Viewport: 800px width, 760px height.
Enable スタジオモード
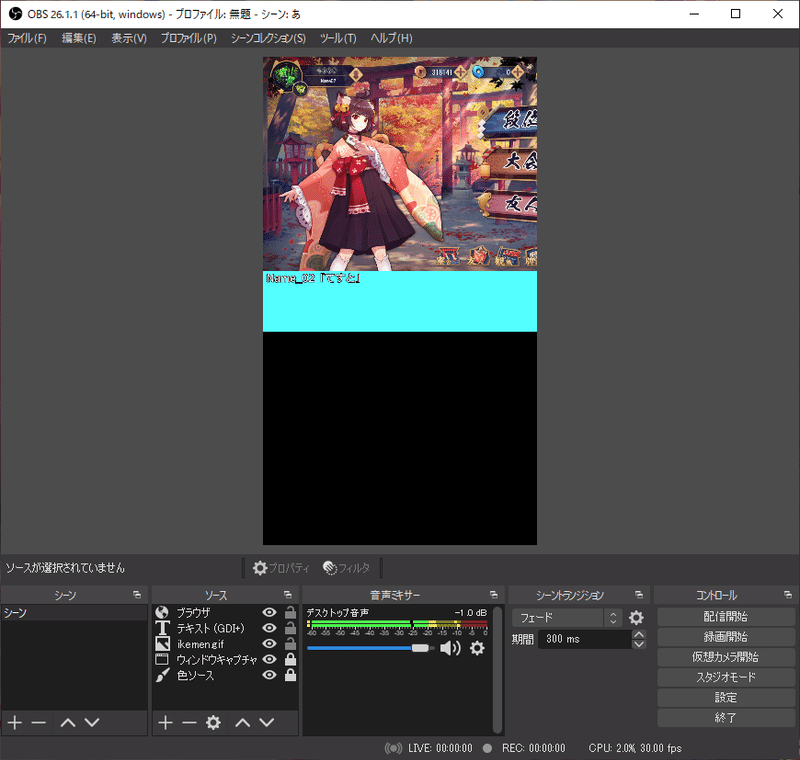click(726, 677)
